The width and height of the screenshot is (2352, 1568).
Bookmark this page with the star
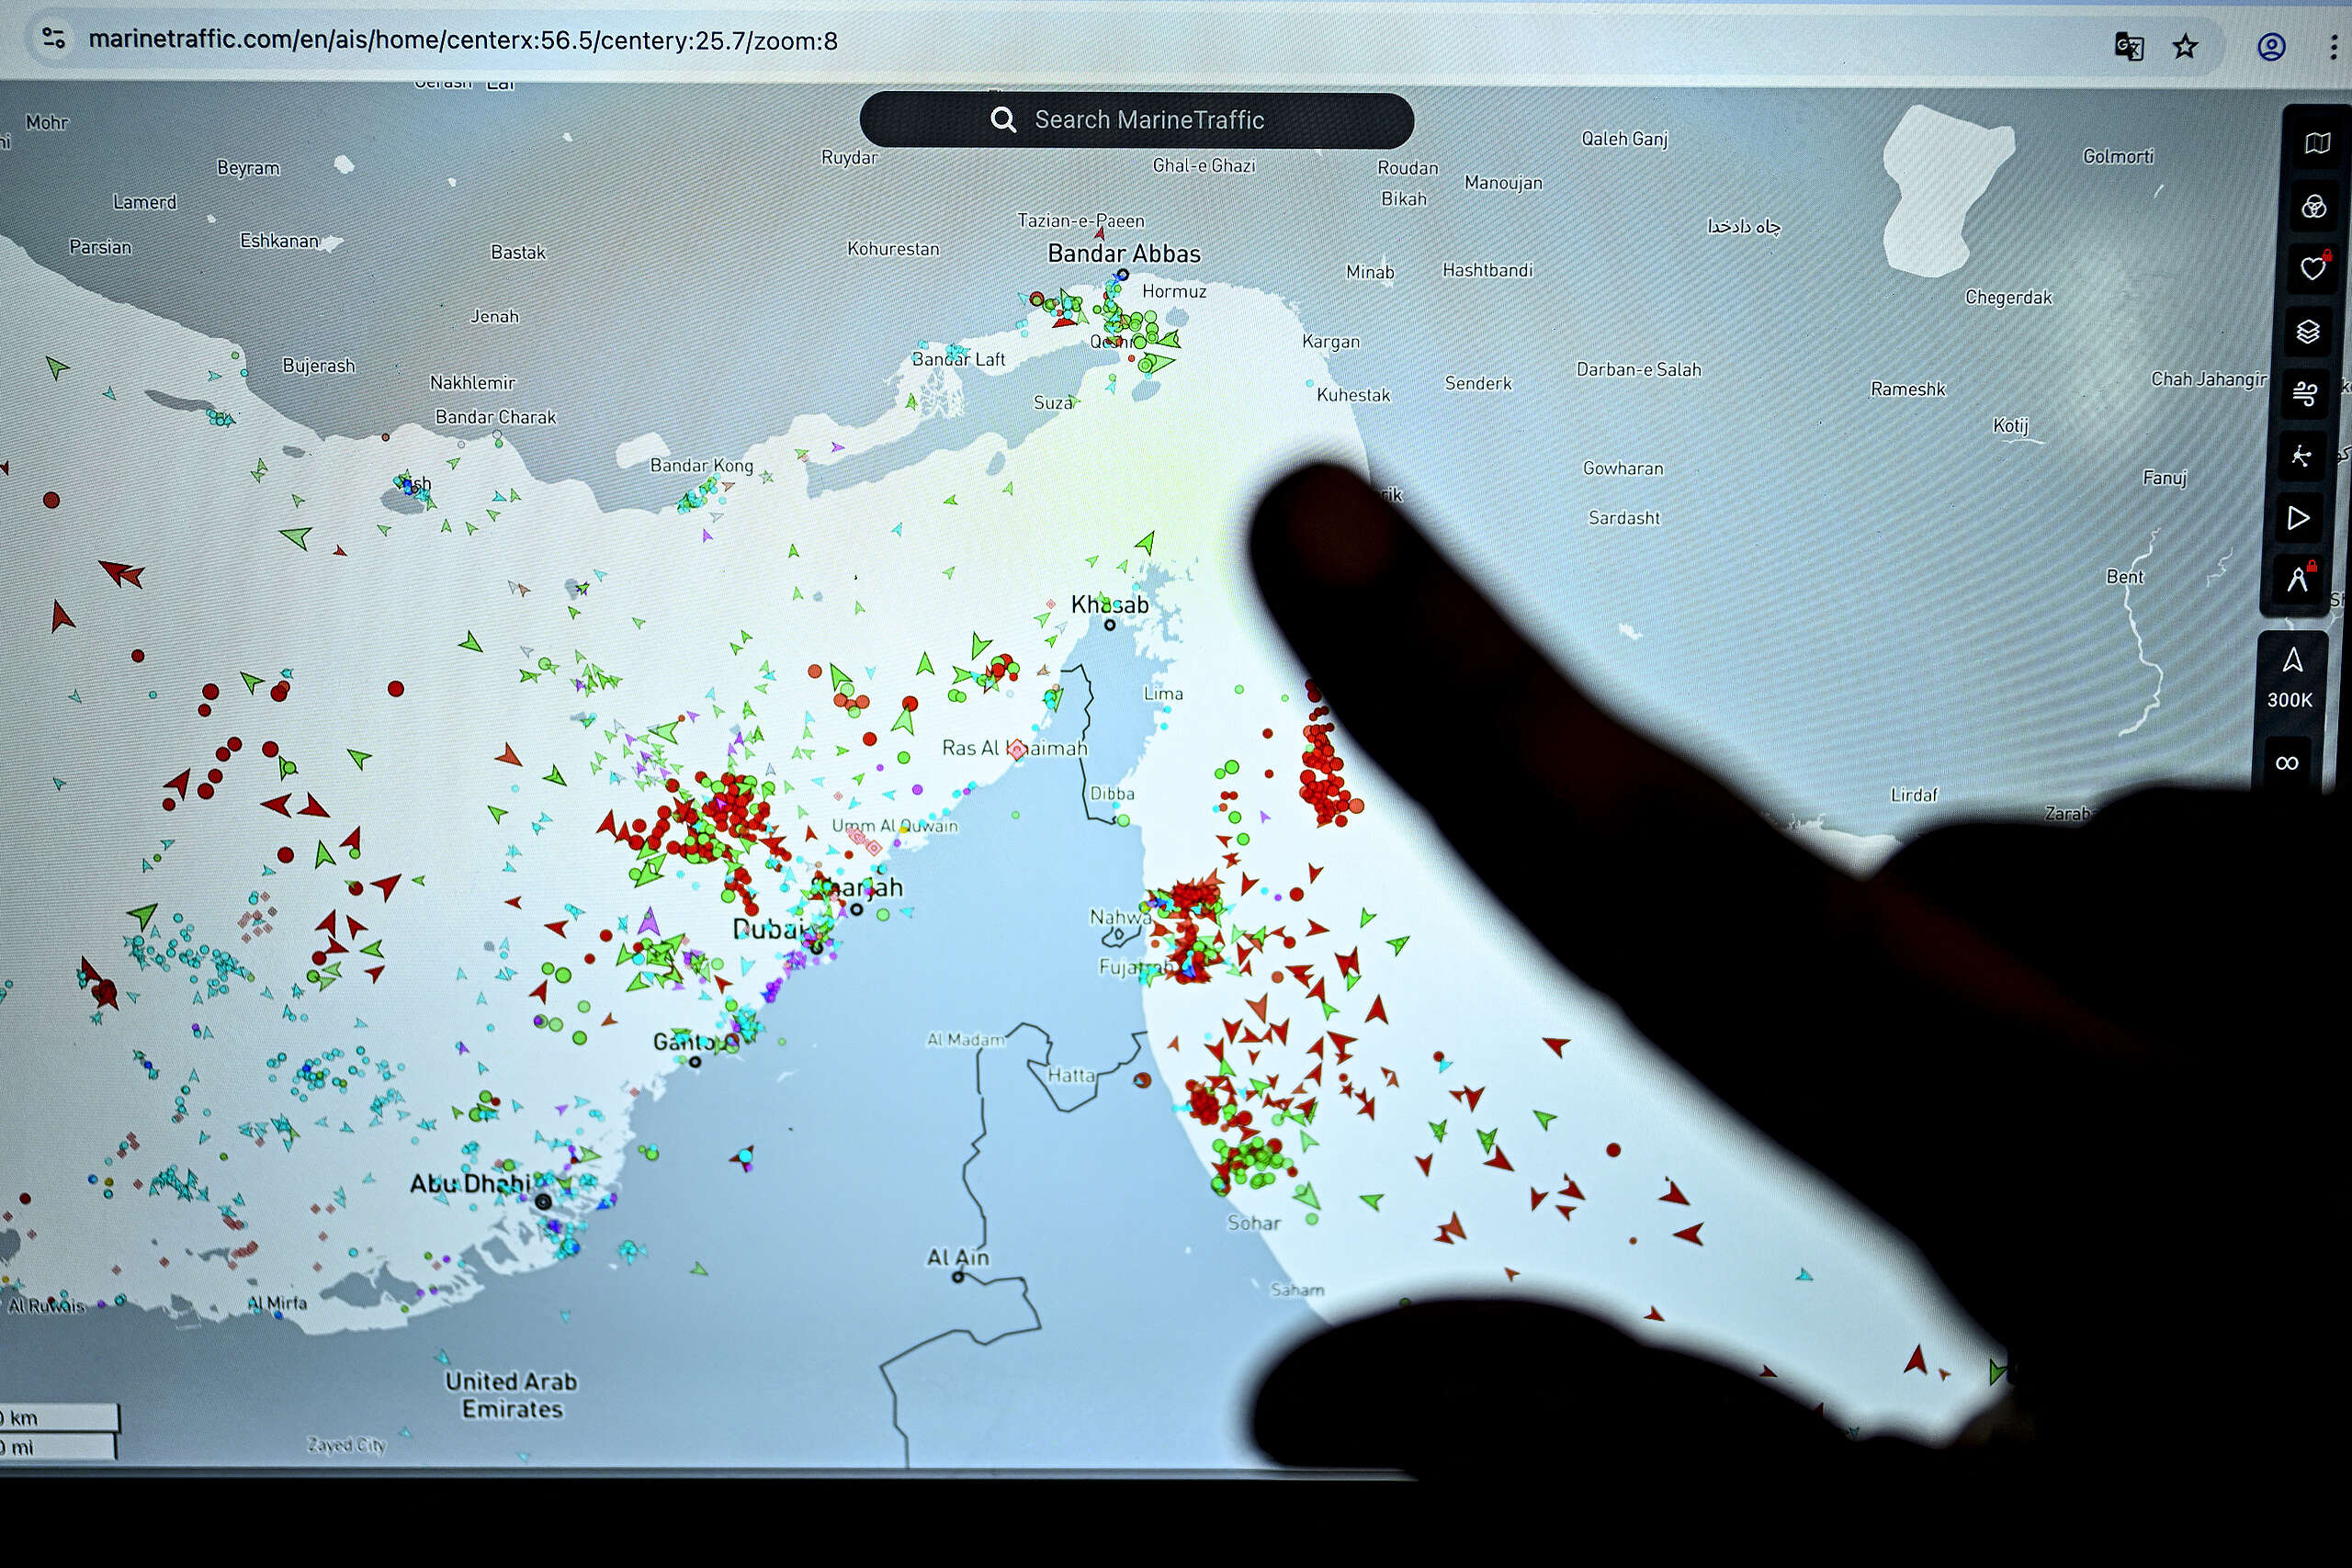2186,47
